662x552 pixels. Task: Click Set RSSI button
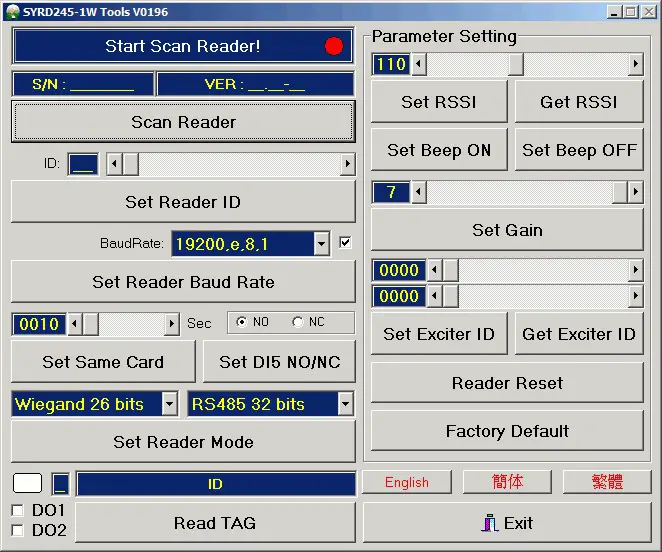(439, 102)
